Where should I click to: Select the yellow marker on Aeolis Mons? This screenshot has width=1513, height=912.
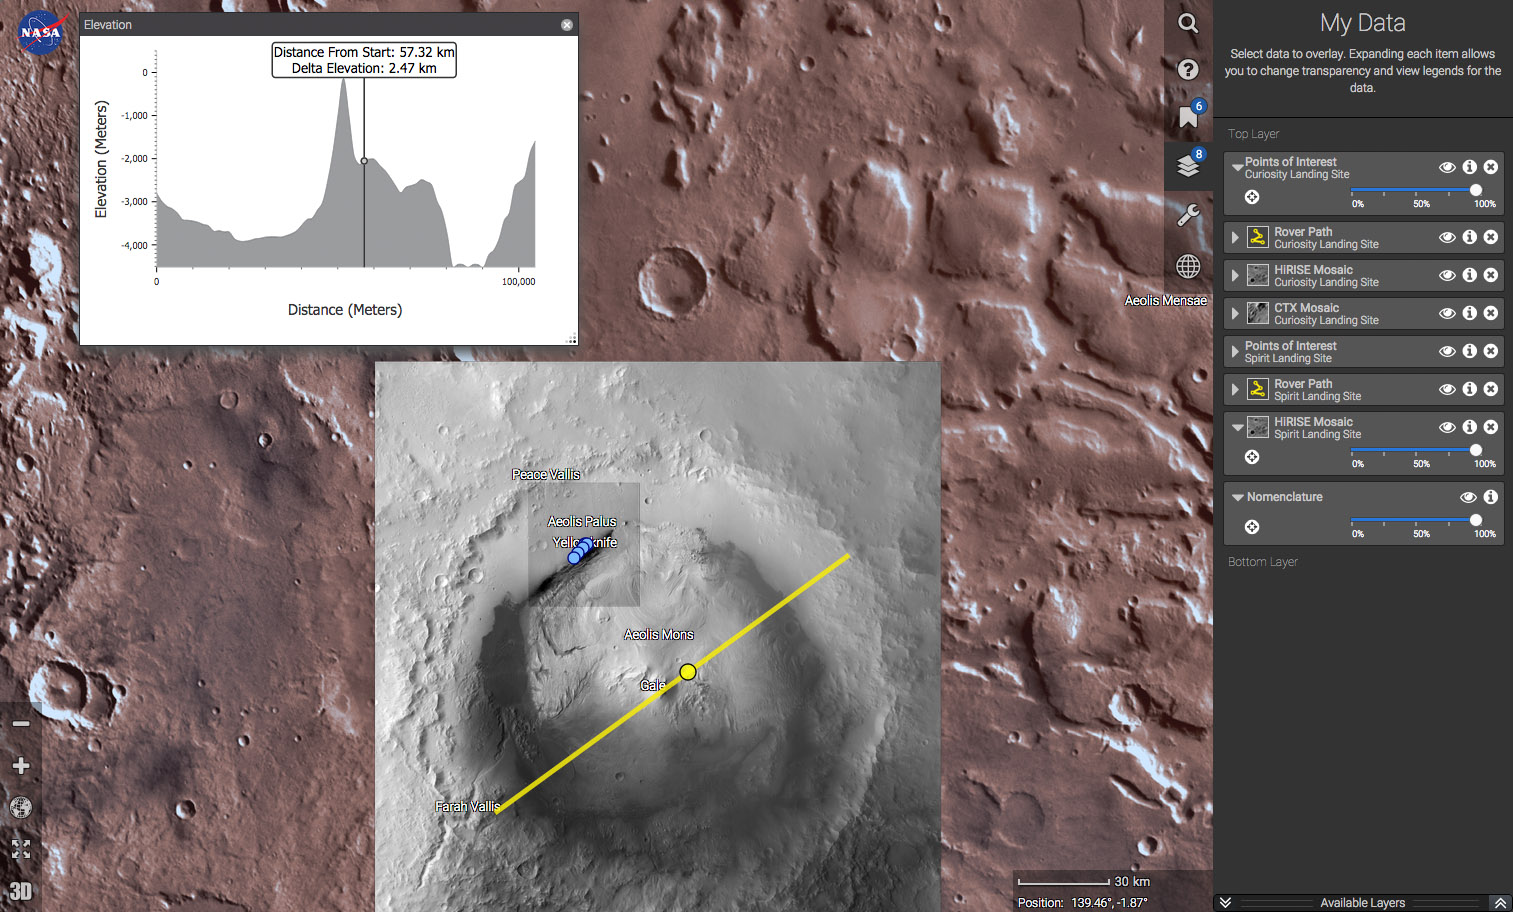click(688, 672)
